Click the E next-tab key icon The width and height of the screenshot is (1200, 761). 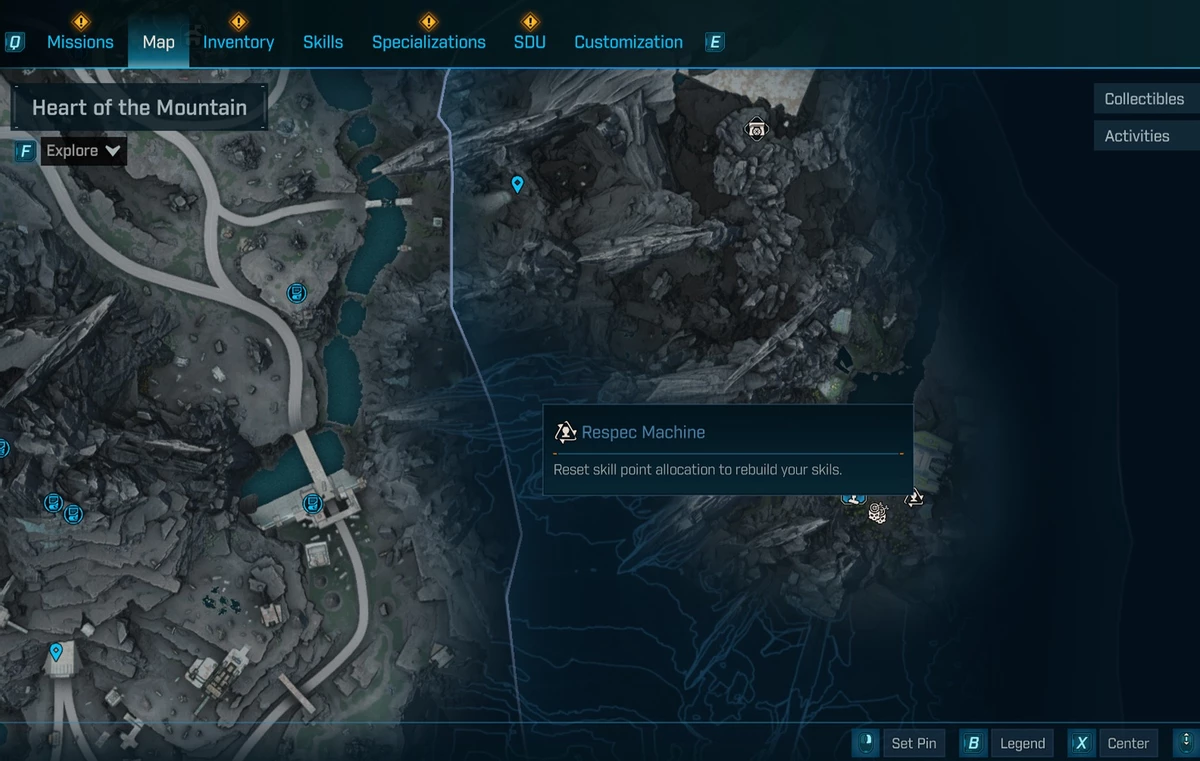[x=714, y=42]
